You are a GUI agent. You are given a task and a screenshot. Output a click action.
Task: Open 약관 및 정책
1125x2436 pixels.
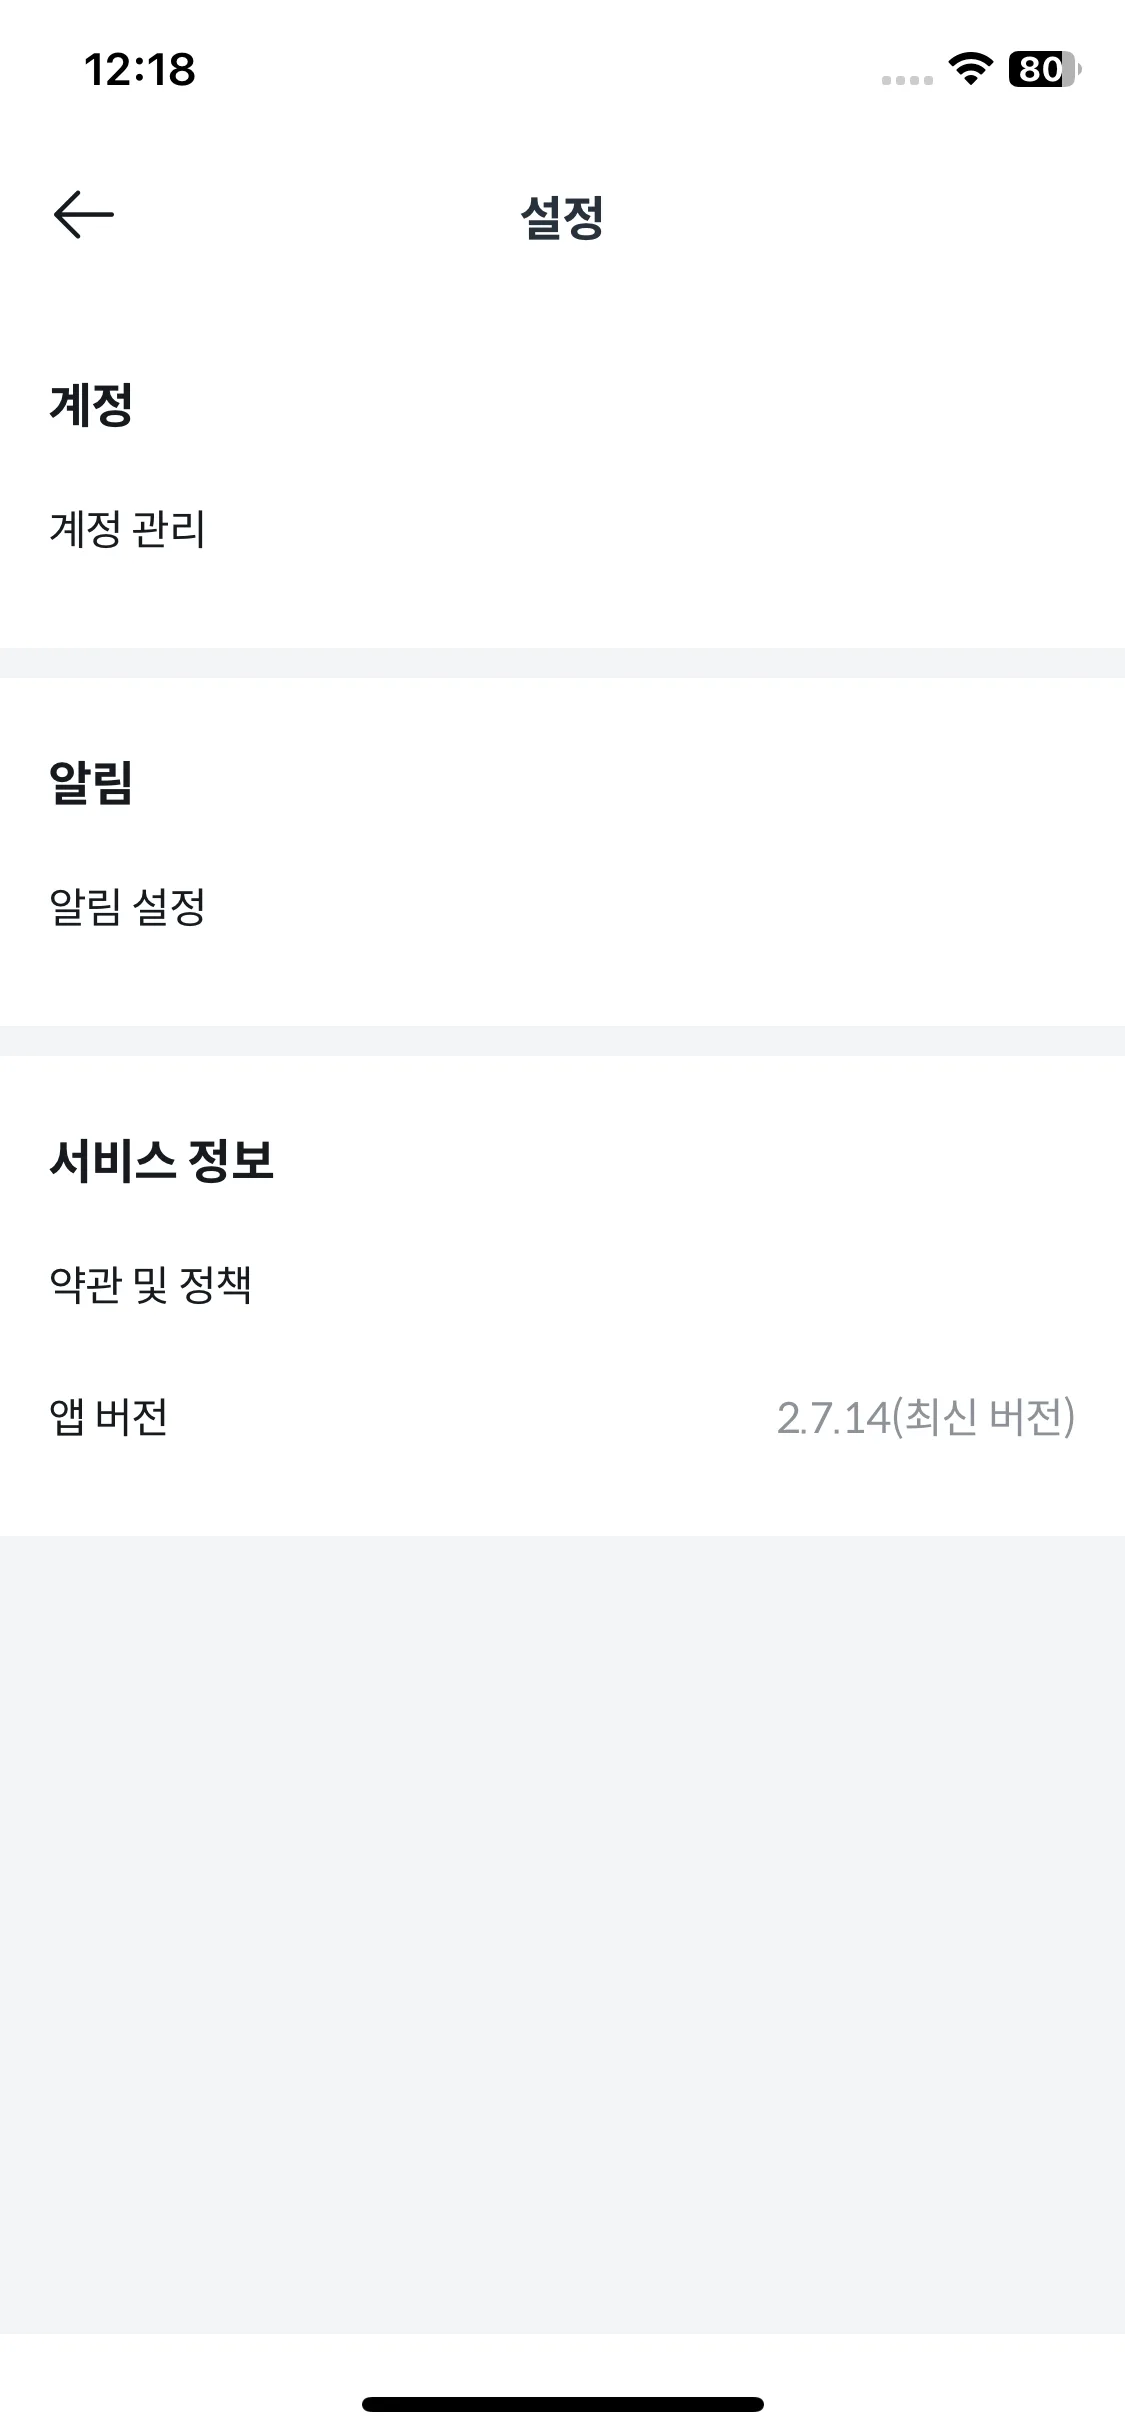point(562,1285)
